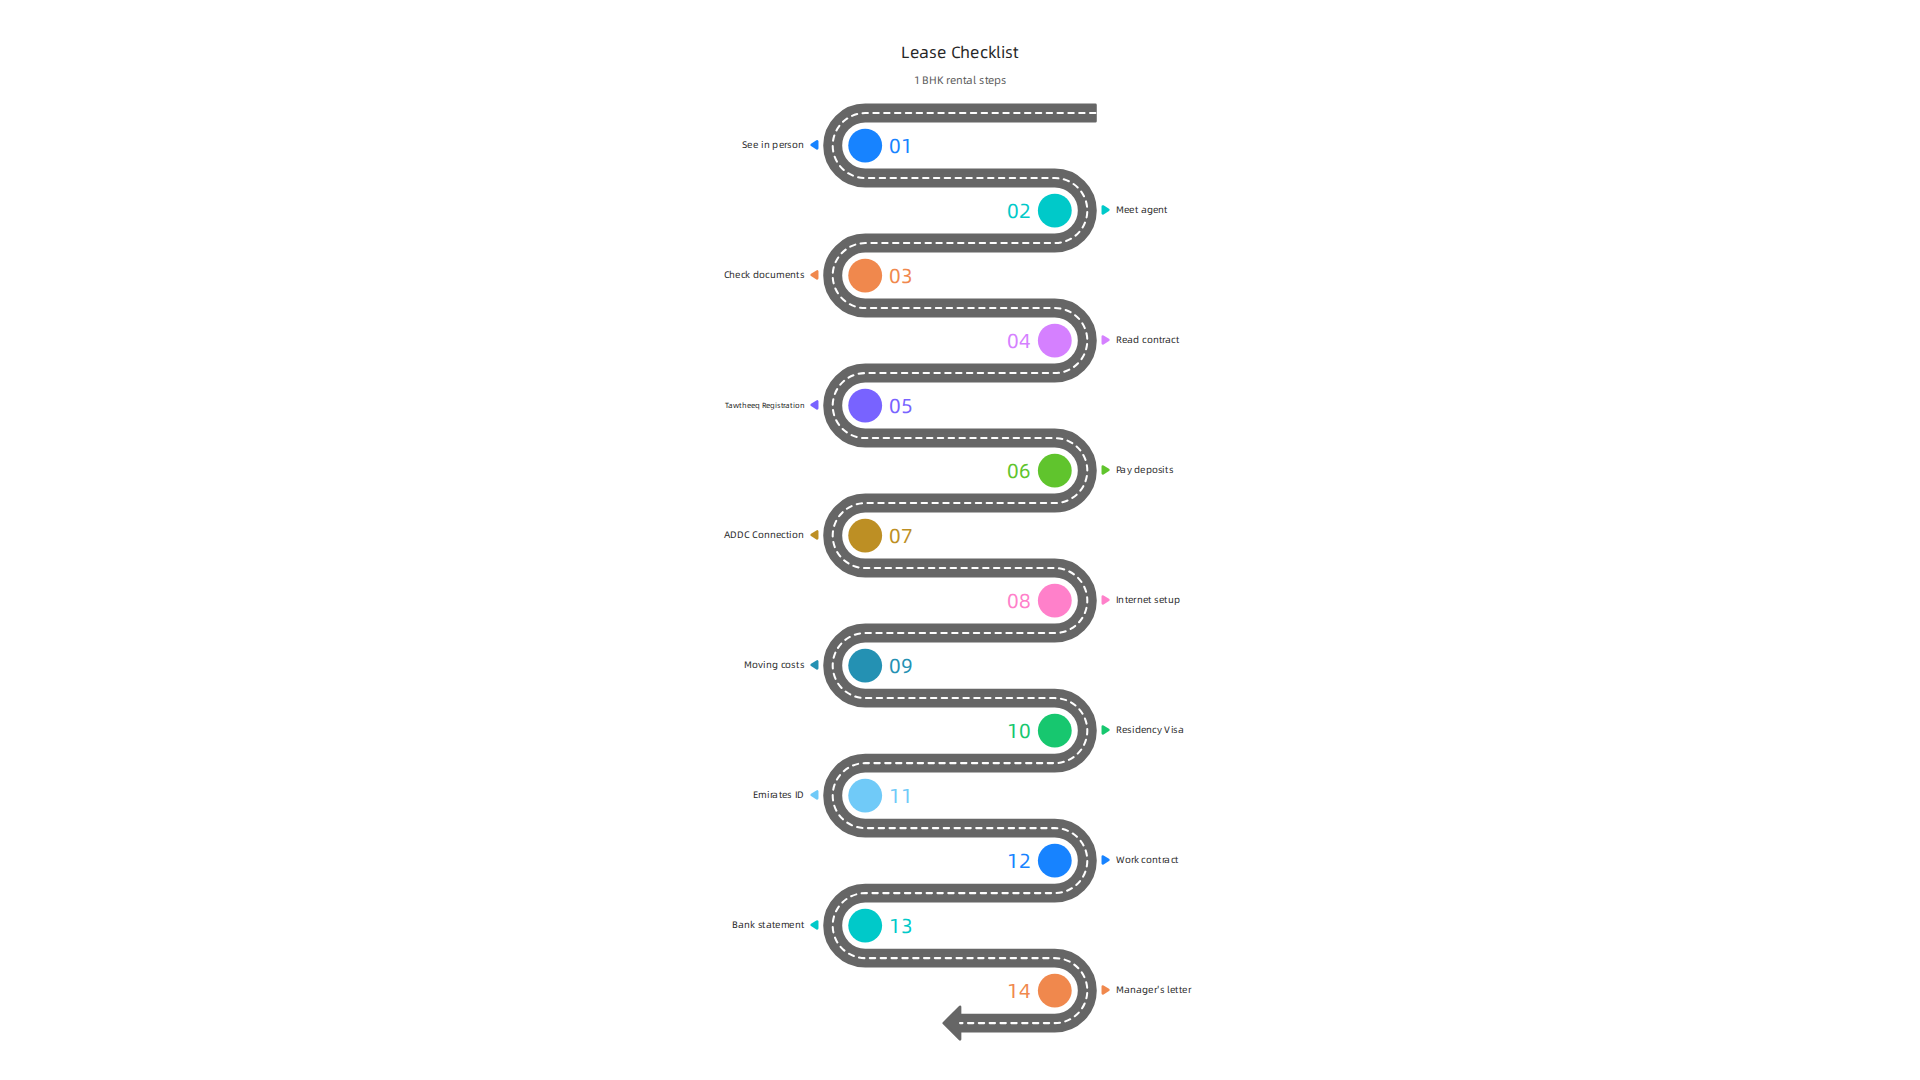Click the 'See in person' label

pos(772,145)
